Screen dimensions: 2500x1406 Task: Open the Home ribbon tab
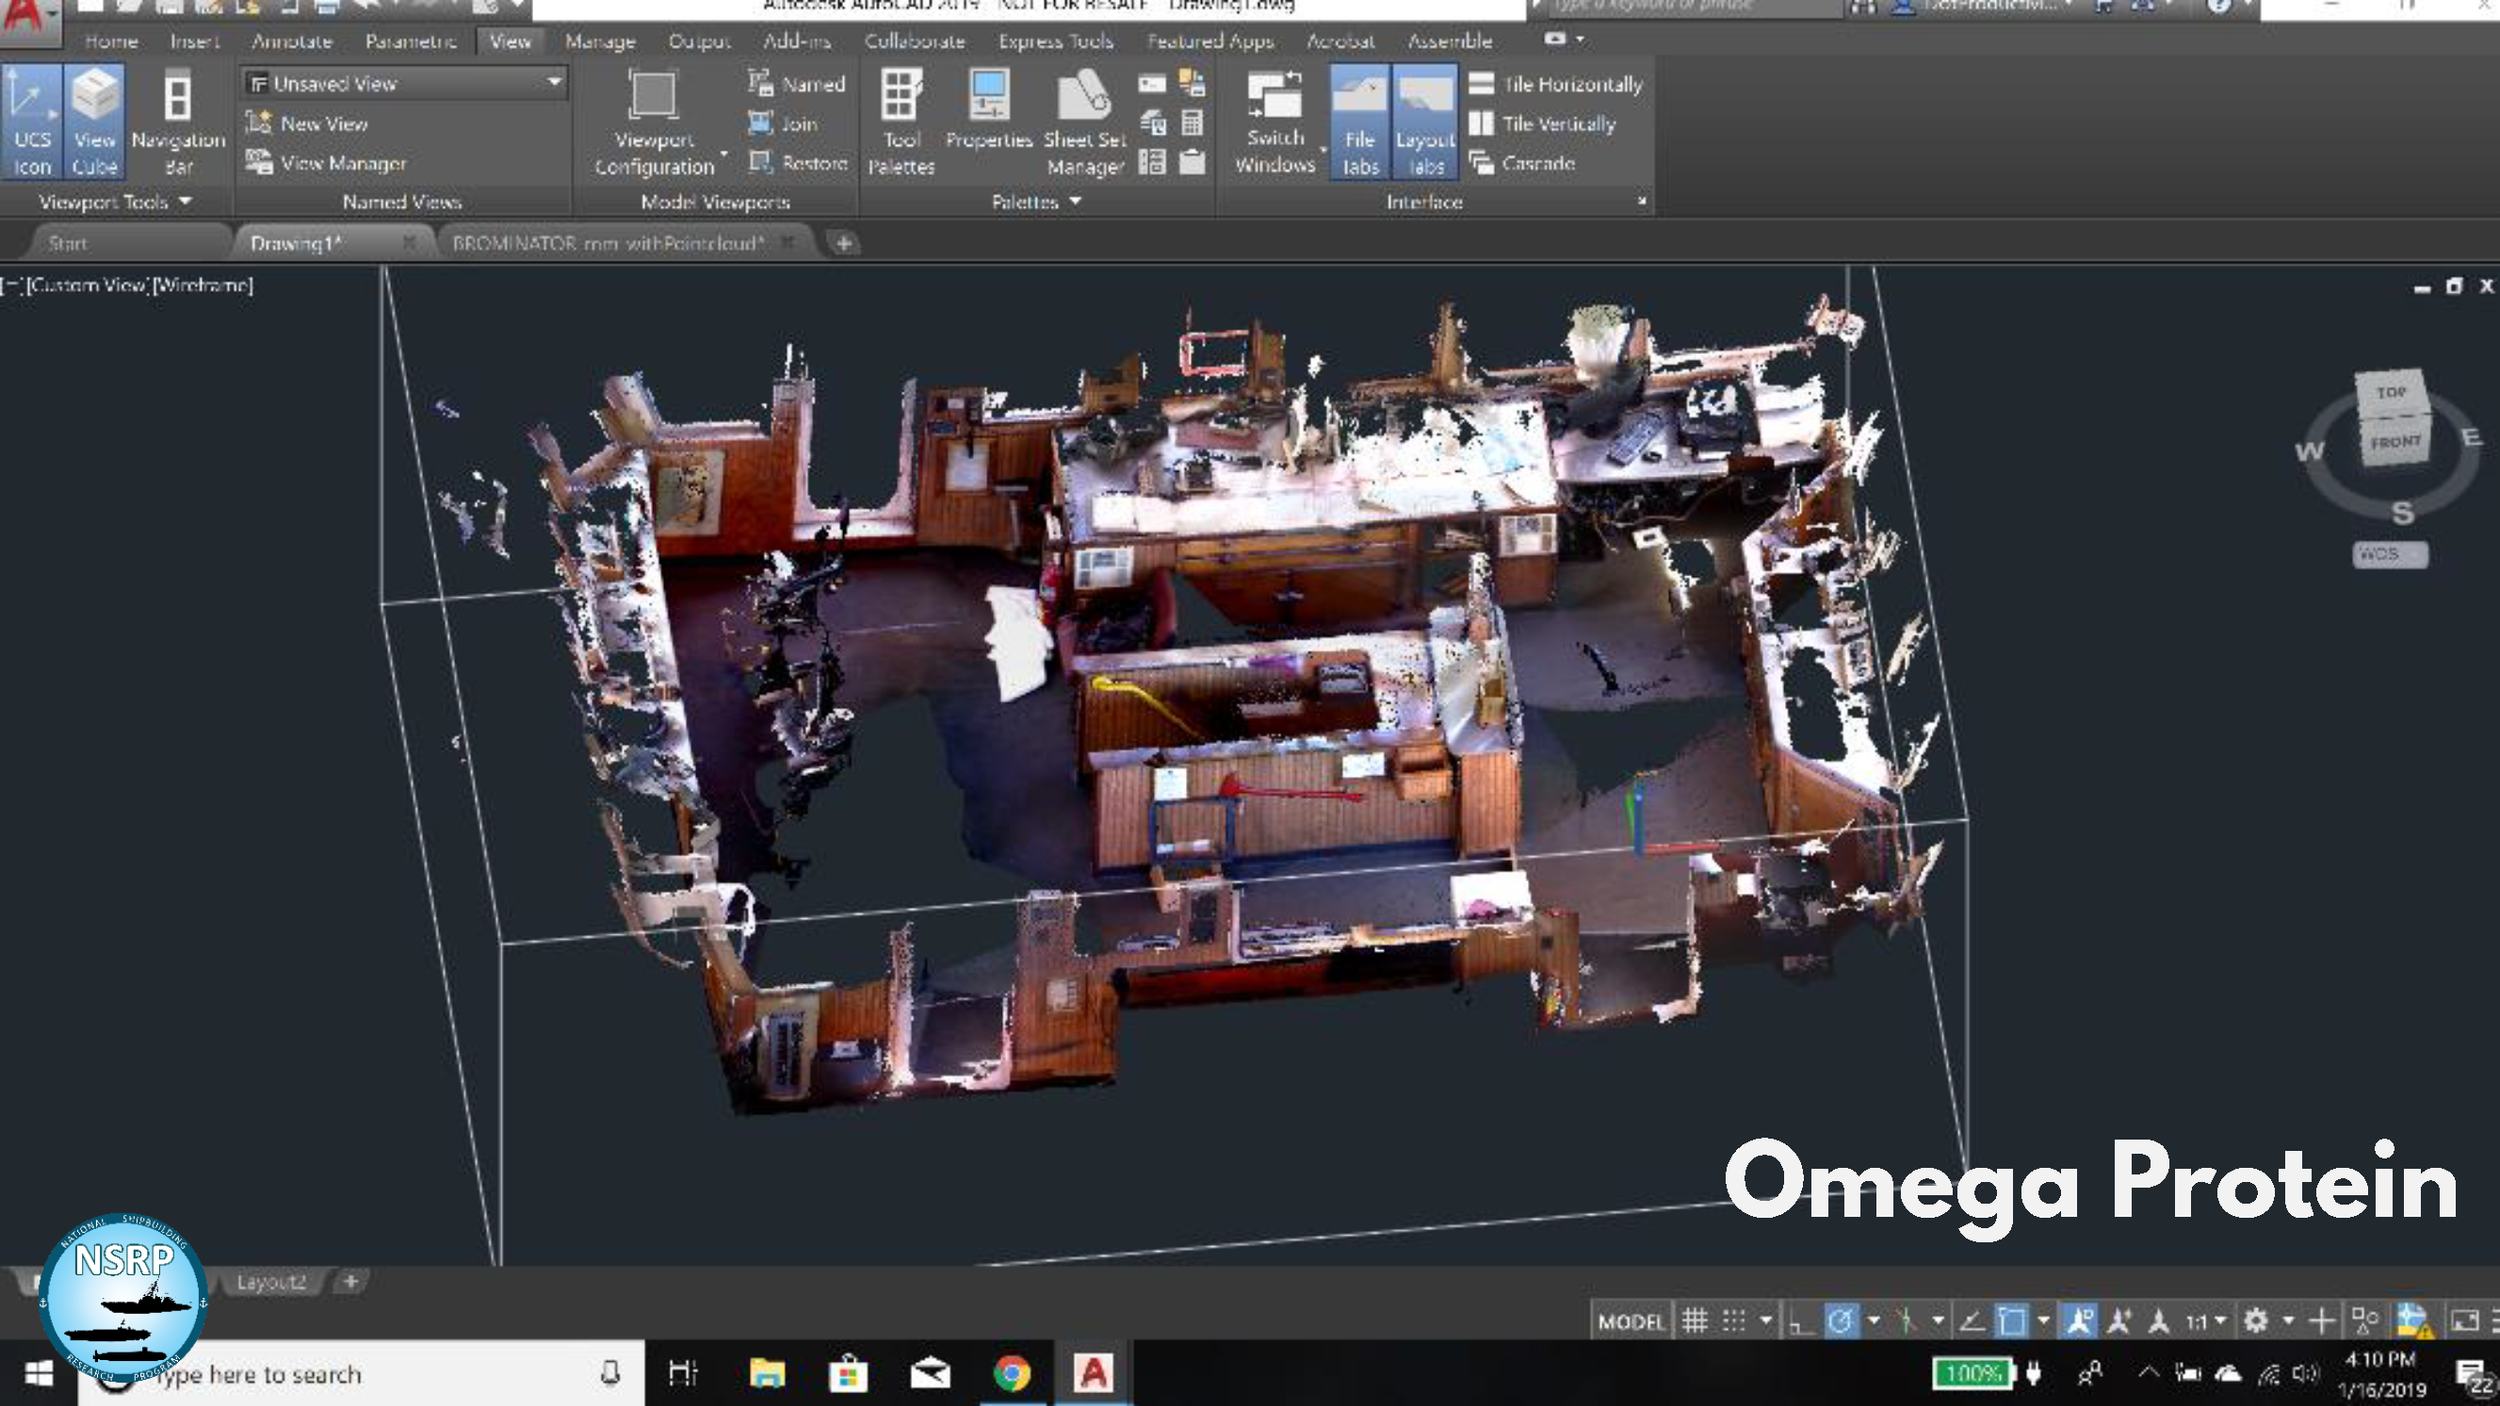click(x=111, y=41)
